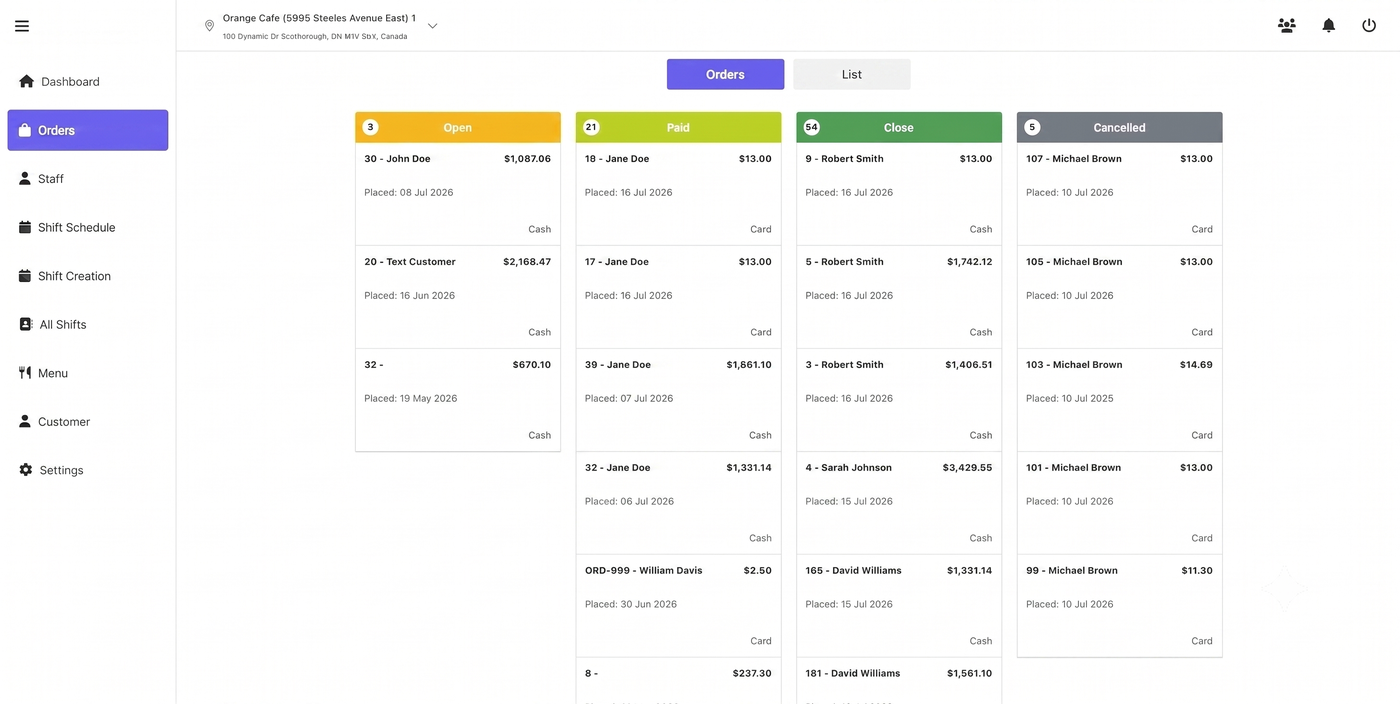Open order 4 - Sarah Johnson
The image size is (1400, 704).
coord(899,503)
